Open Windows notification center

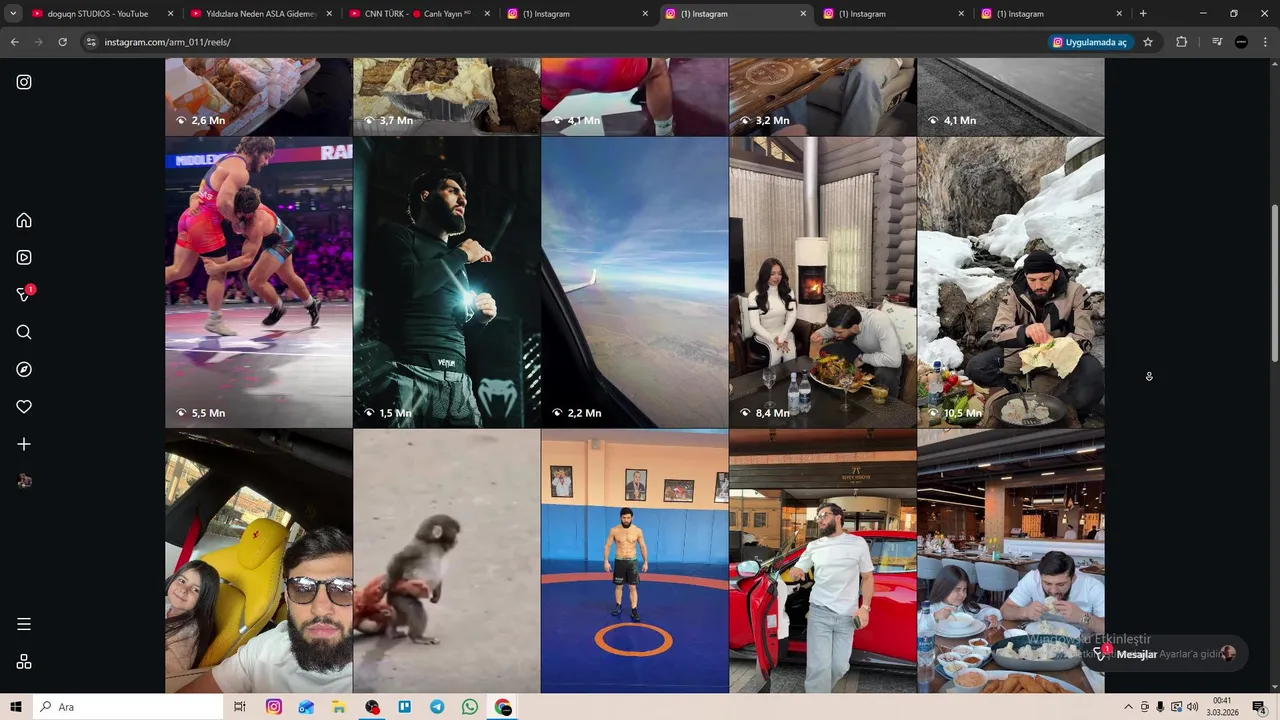(x=1259, y=707)
